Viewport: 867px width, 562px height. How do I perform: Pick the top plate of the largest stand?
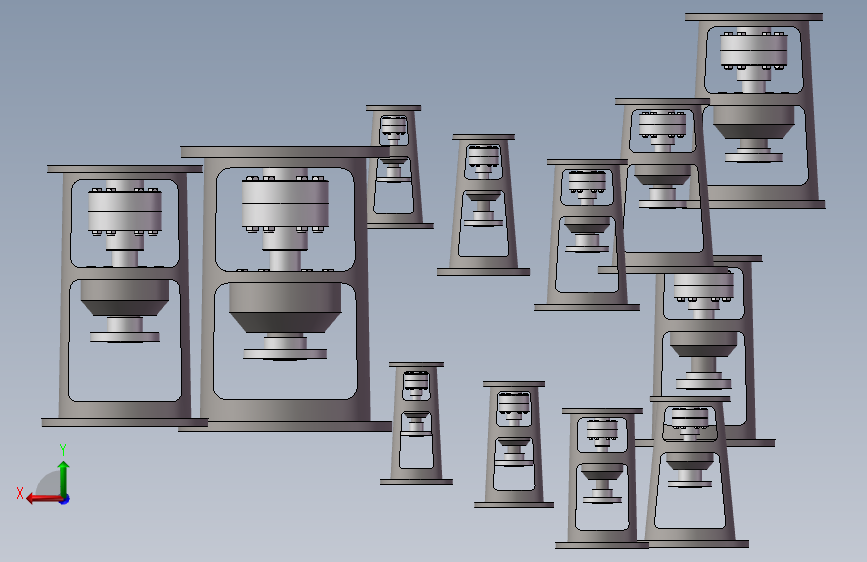(285, 152)
